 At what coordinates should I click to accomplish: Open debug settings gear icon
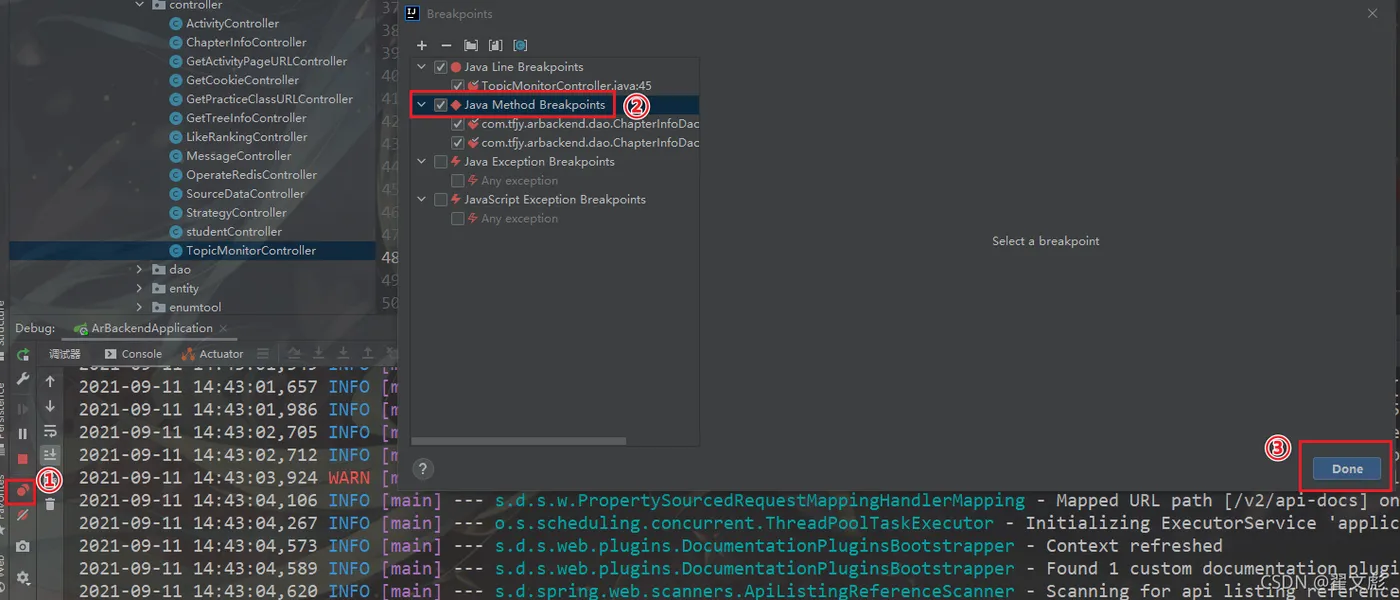coord(23,578)
